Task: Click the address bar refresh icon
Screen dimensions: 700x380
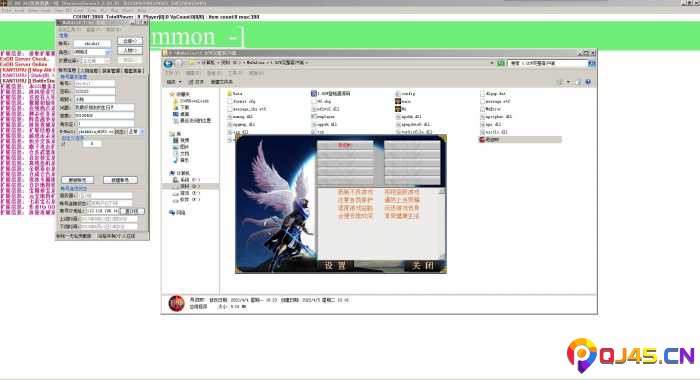Action: tap(501, 63)
